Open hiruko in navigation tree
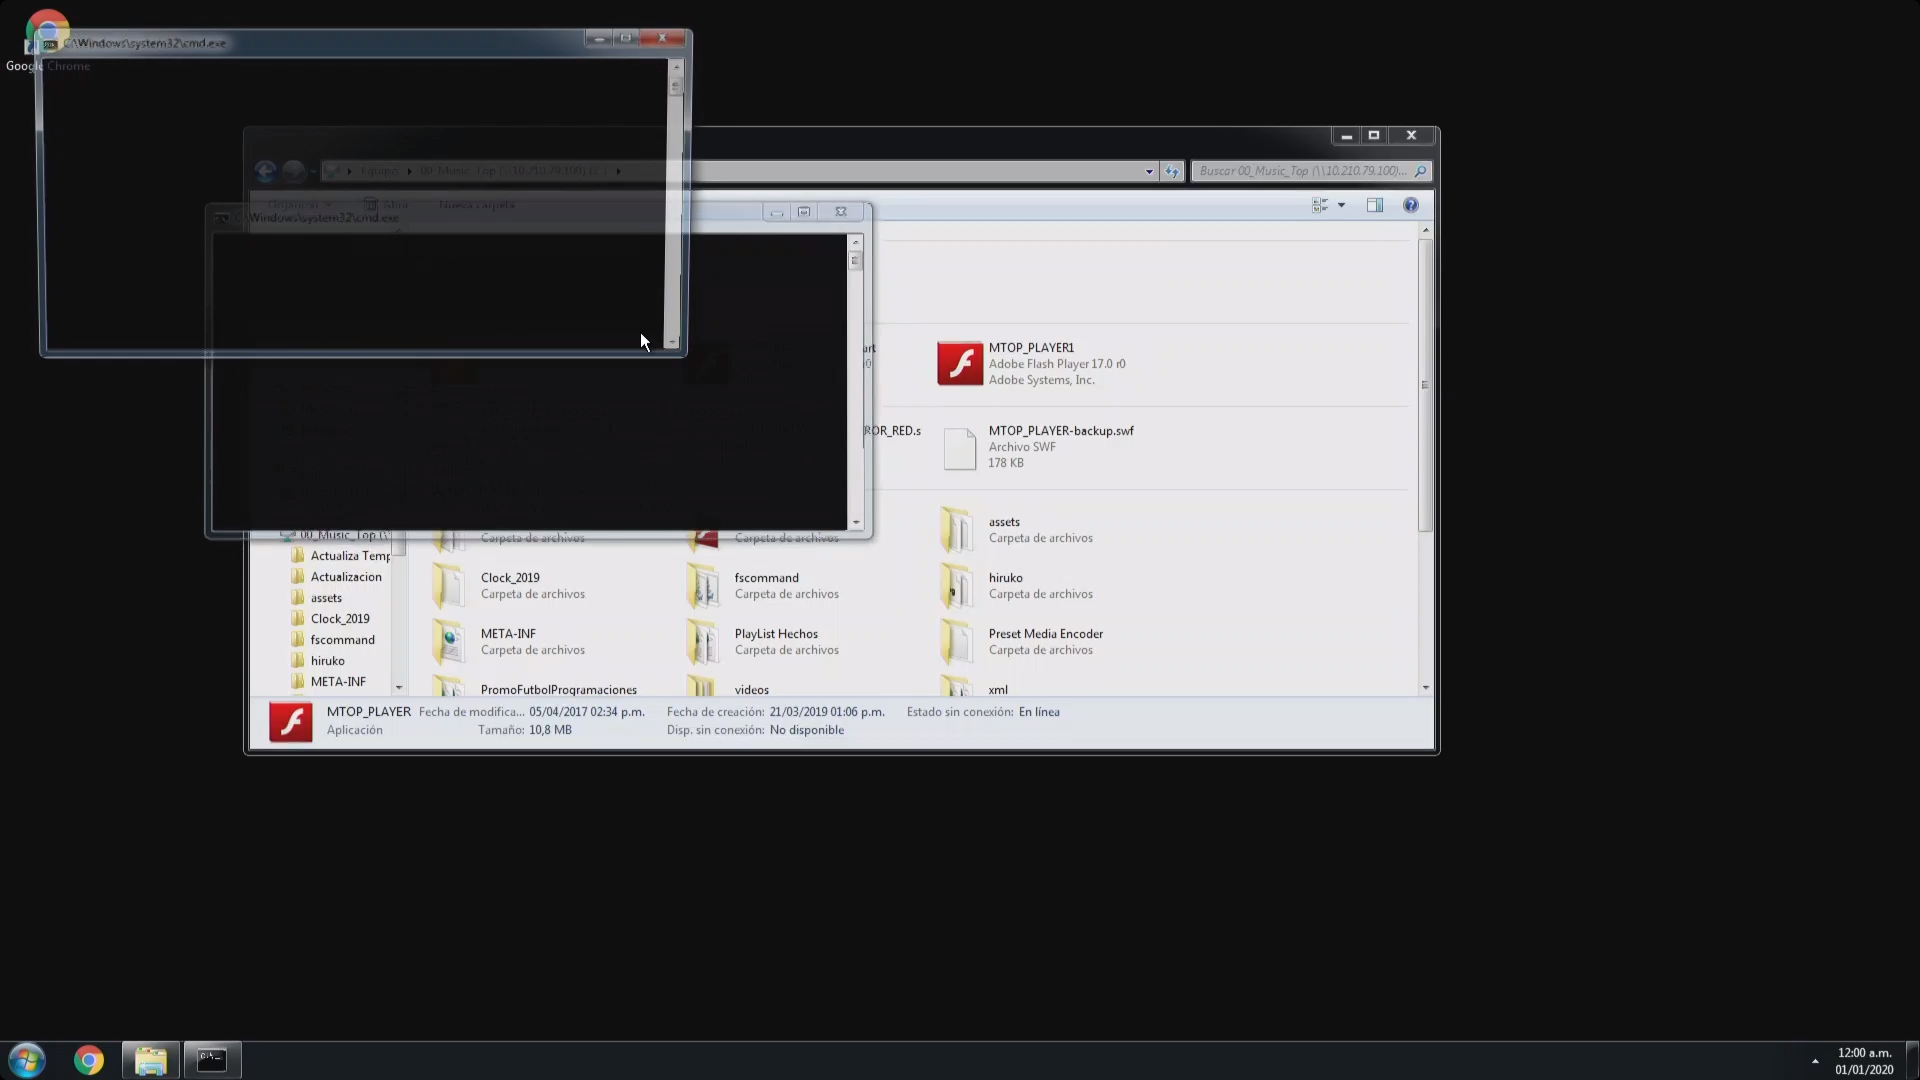The width and height of the screenshot is (1920, 1080). tap(318, 661)
